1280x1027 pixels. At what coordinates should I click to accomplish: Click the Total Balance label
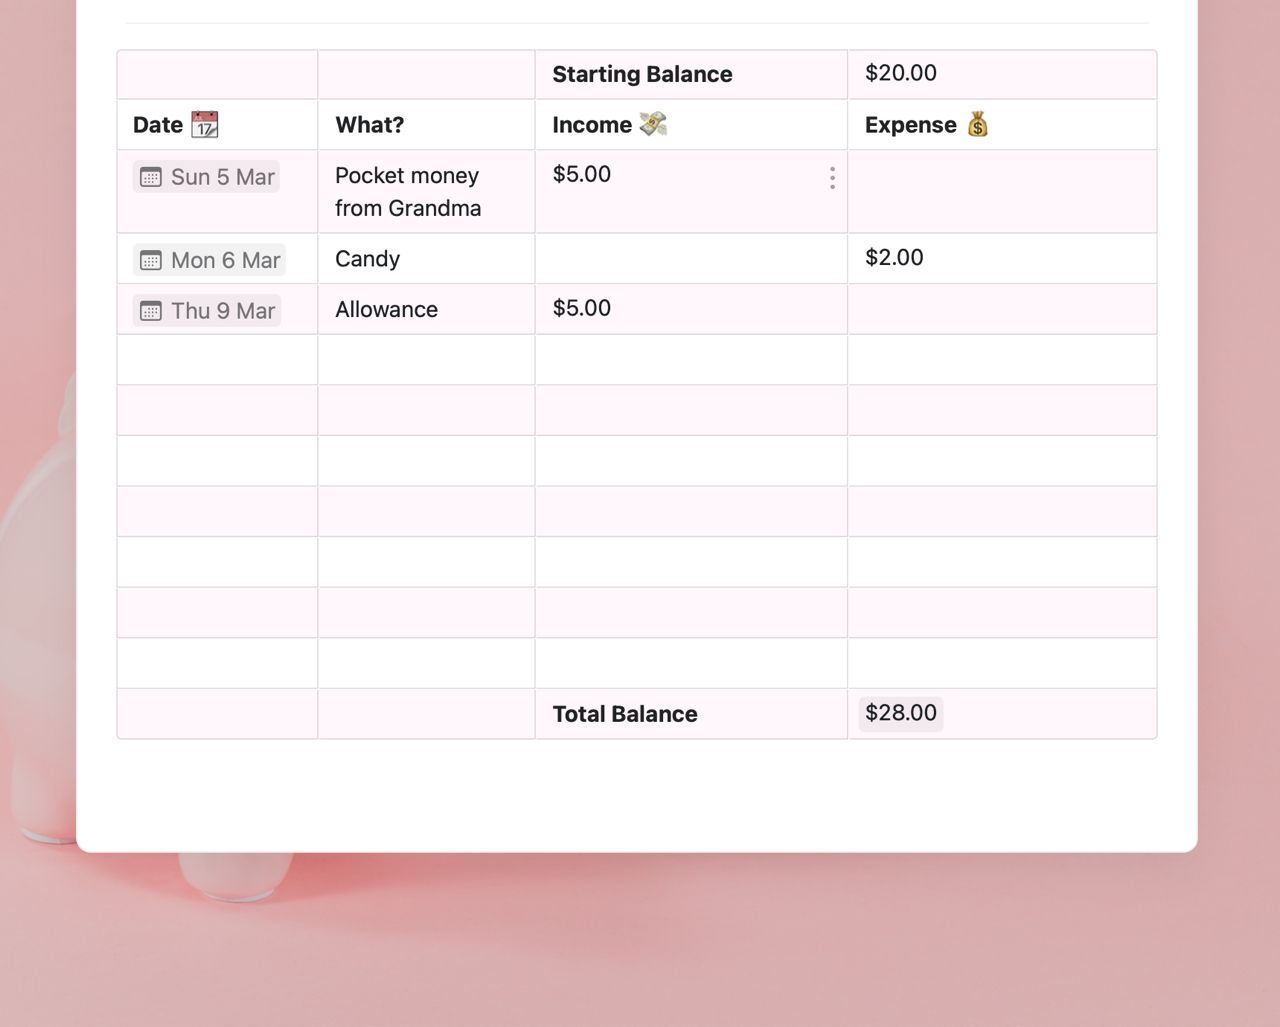pos(624,714)
